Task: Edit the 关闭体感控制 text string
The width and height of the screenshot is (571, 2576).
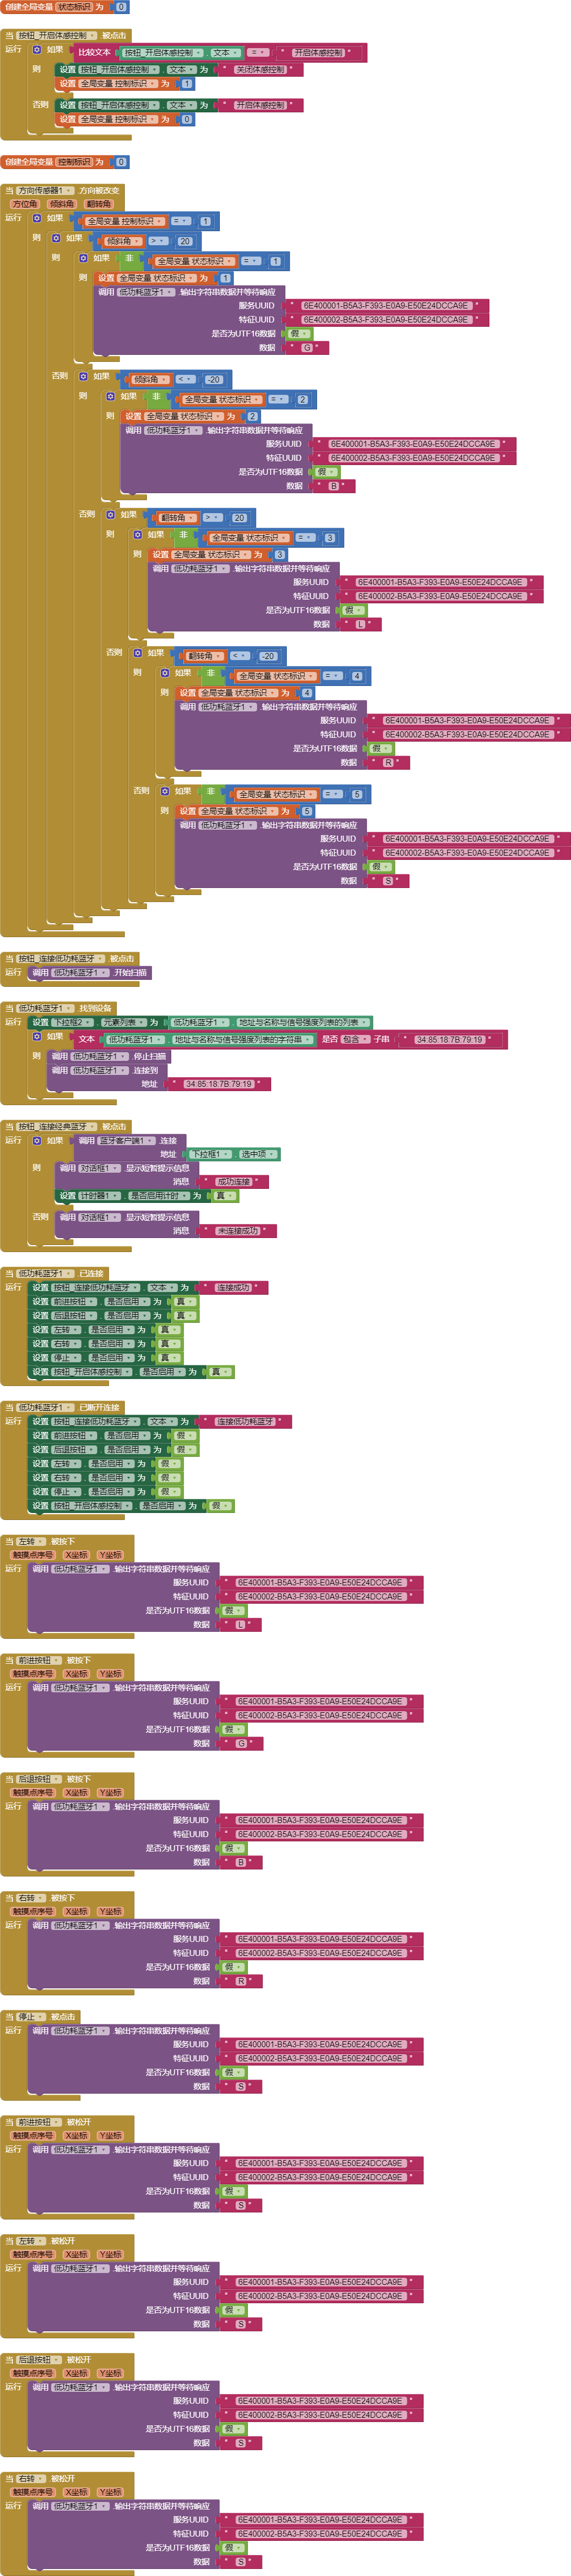Action: coord(260,70)
